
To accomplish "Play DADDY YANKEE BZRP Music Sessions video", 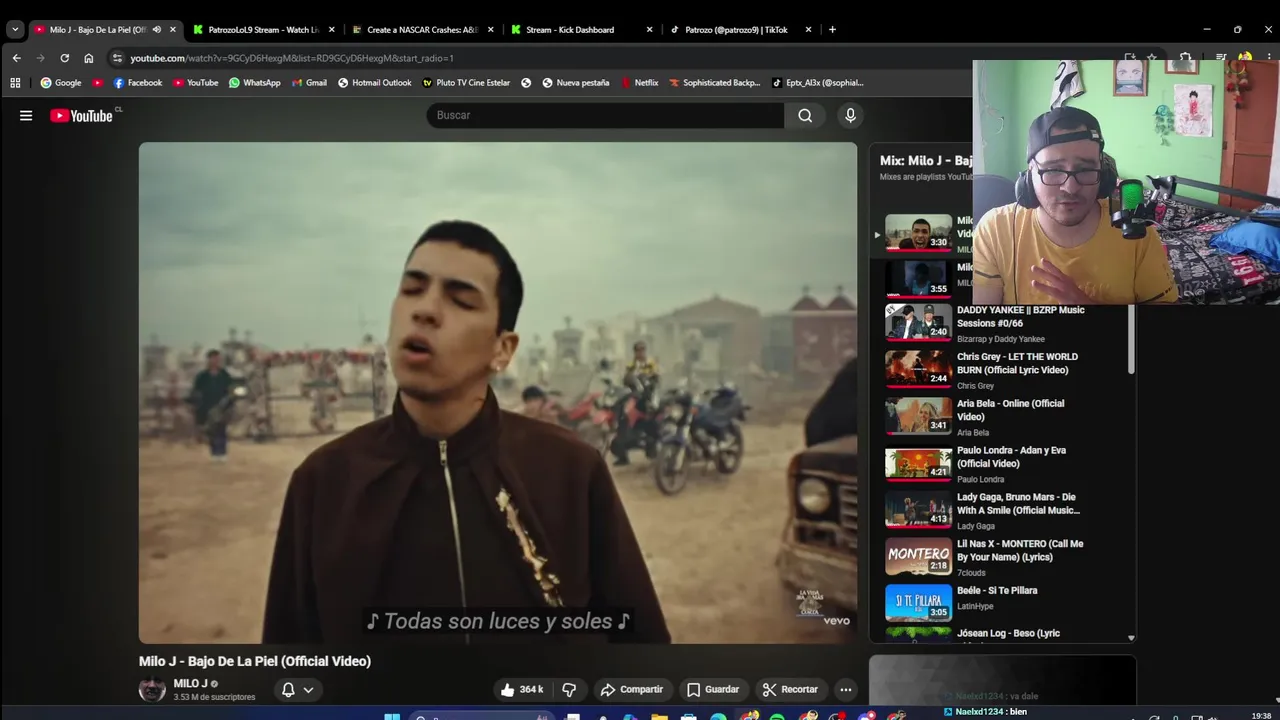I will click(x=918, y=322).
